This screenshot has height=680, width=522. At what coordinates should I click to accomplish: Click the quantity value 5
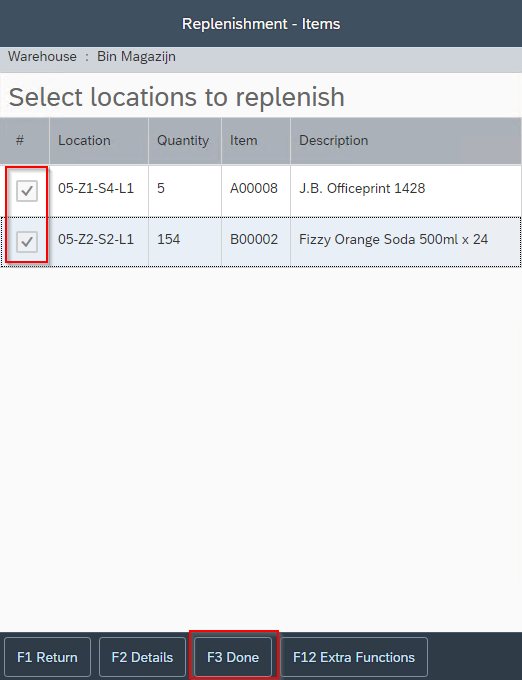pyautogui.click(x=161, y=188)
